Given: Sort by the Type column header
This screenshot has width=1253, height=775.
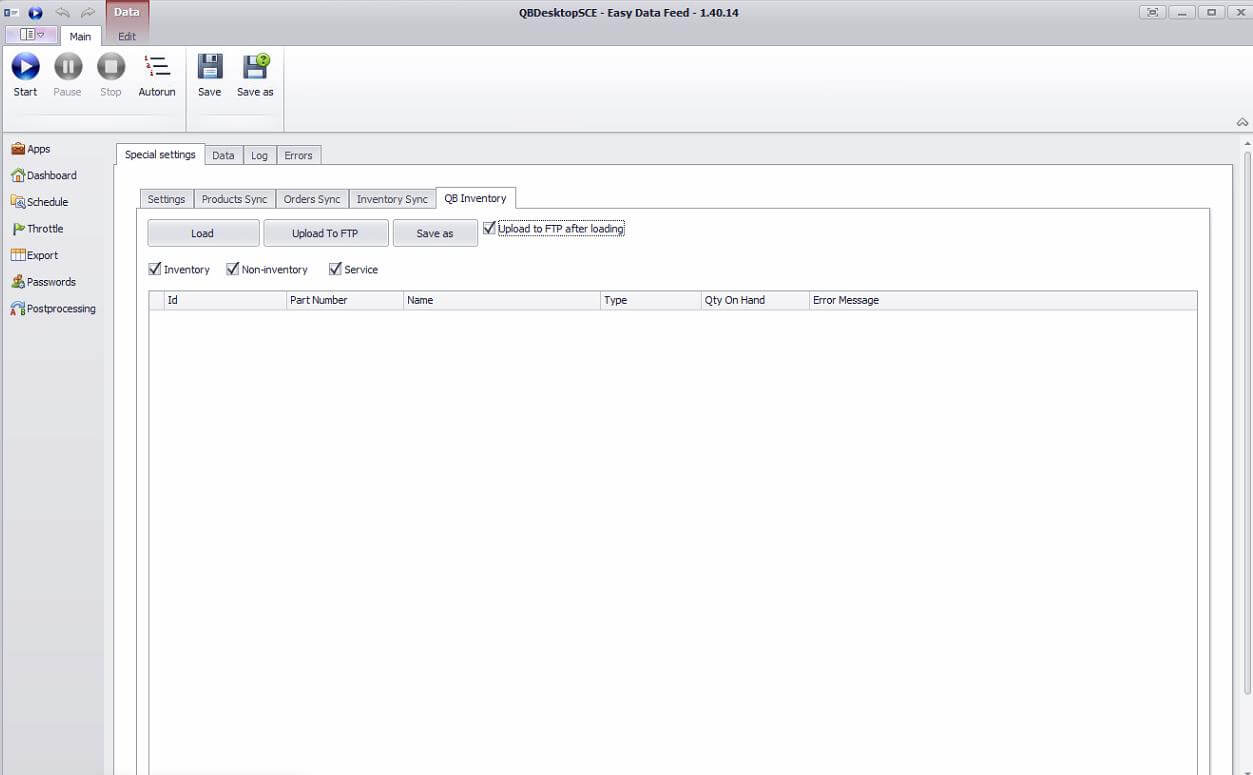Looking at the screenshot, I should 651,300.
